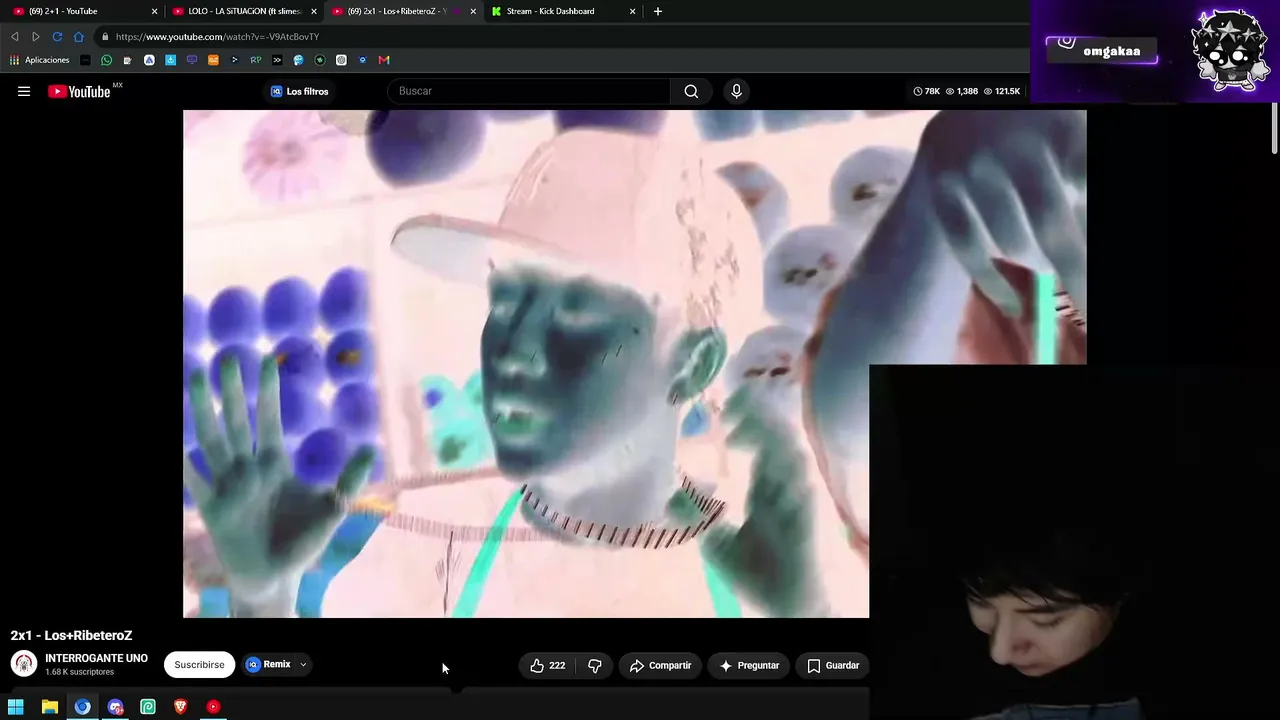Viewport: 1280px width, 720px height.
Task: Open the INTERROGANTE UNO channel avatar
Action: (x=24, y=664)
